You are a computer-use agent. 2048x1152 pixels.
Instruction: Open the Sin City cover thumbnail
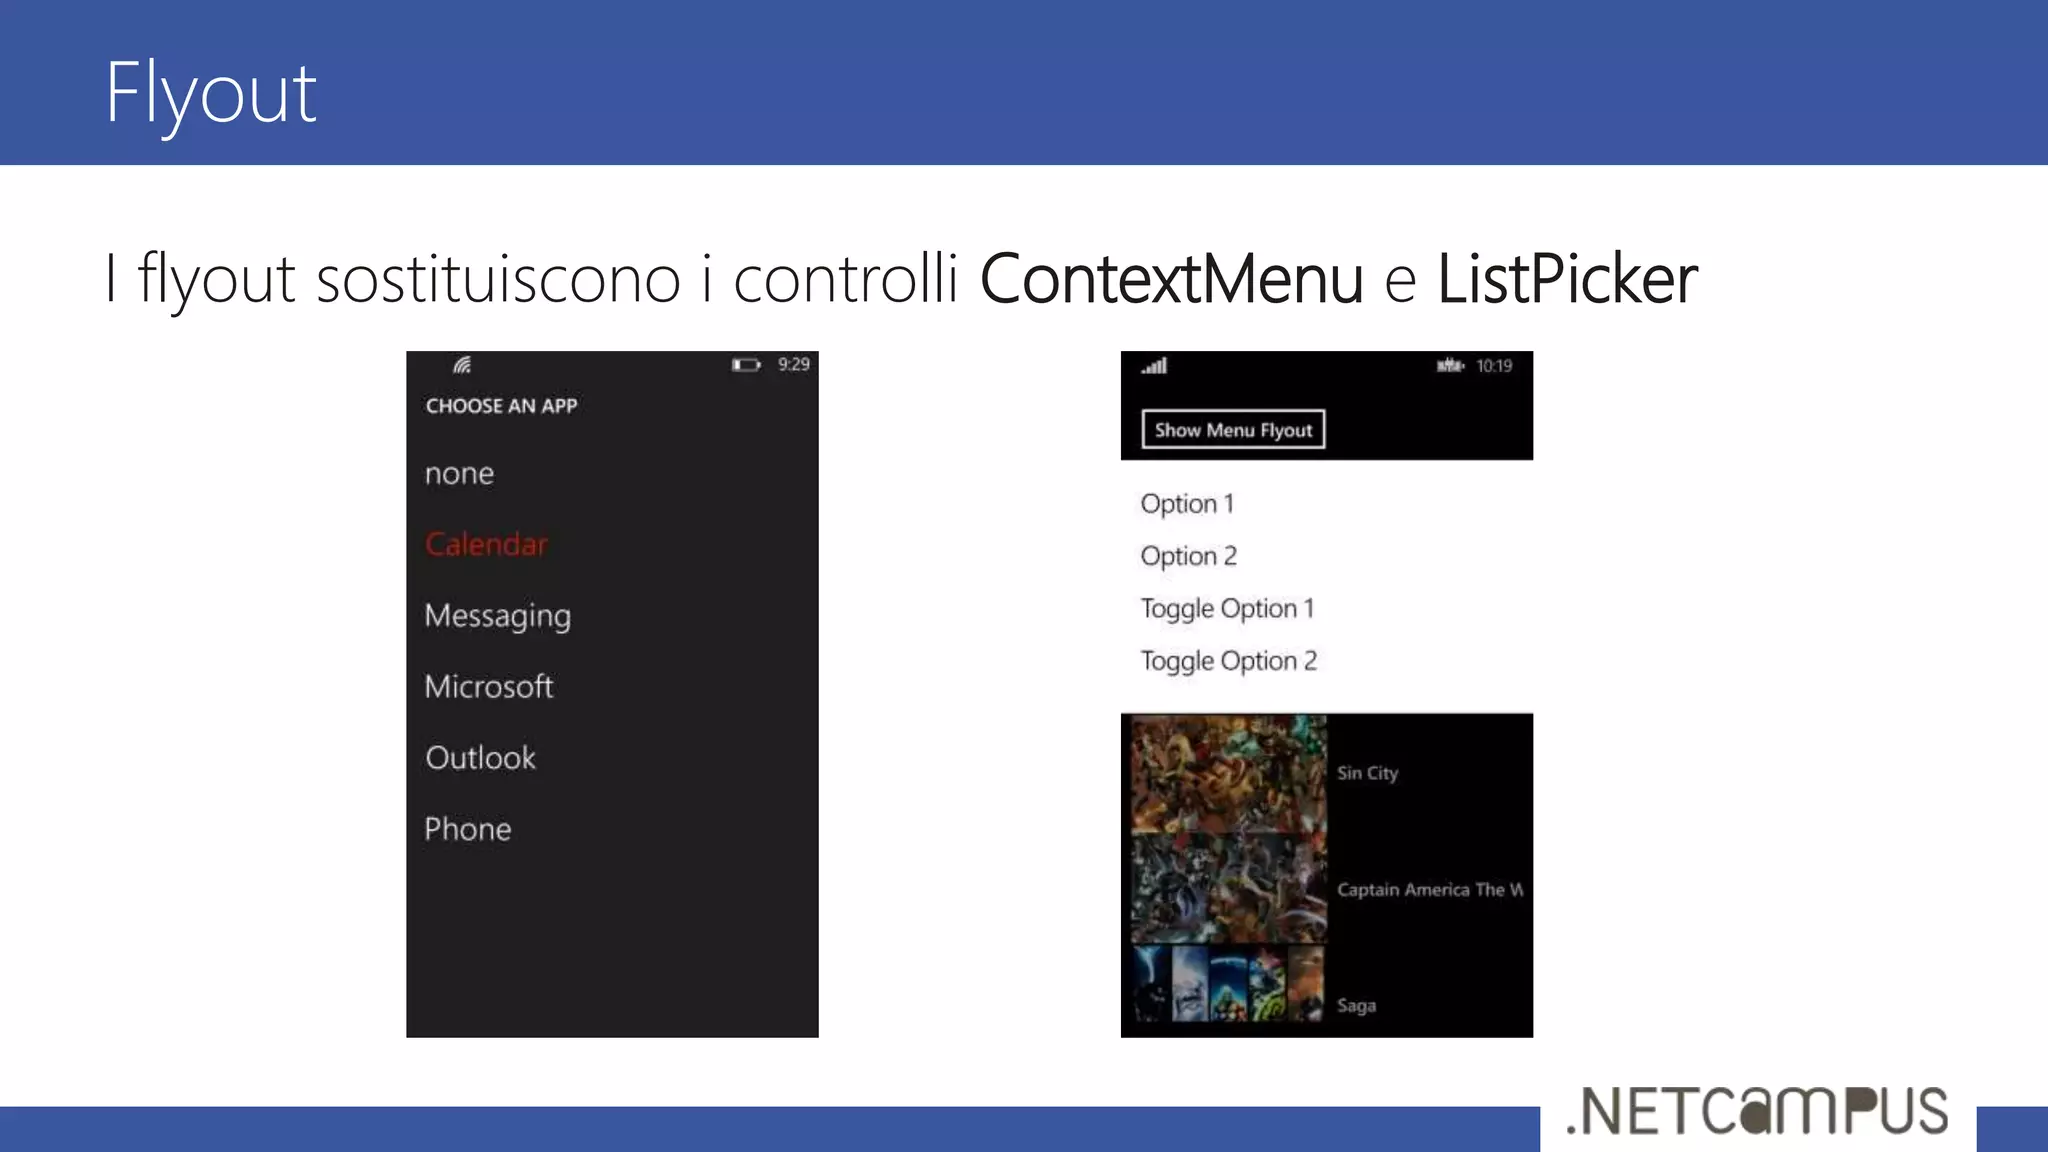1228,774
